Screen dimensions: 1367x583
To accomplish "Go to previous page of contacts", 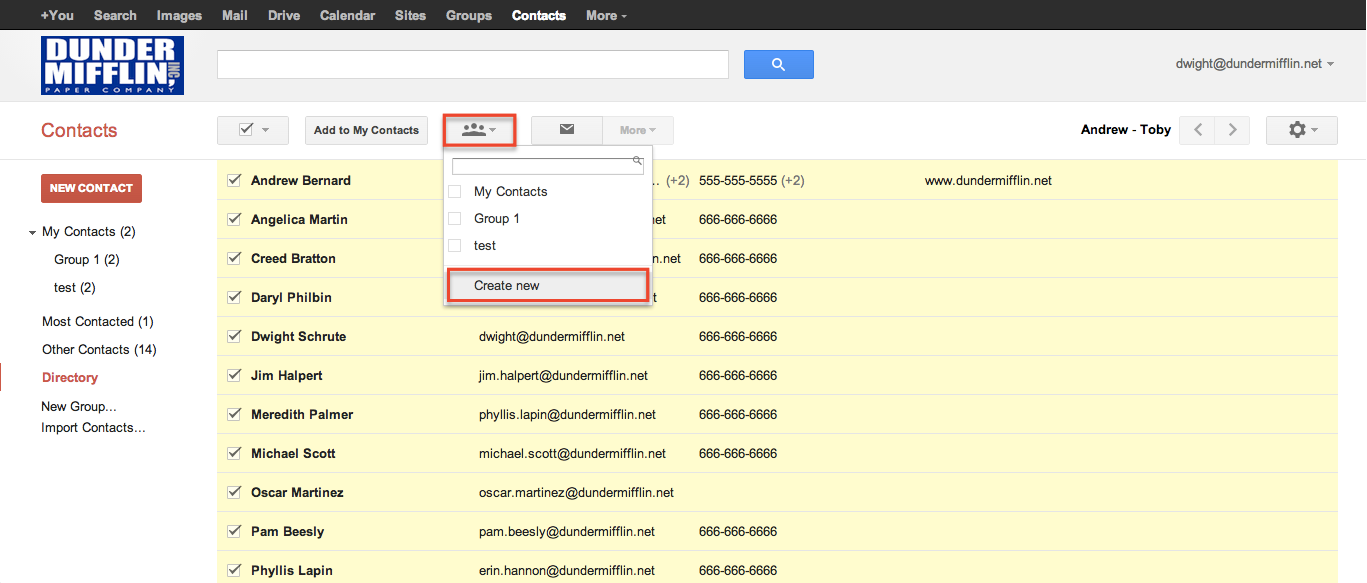I will click(1198, 130).
